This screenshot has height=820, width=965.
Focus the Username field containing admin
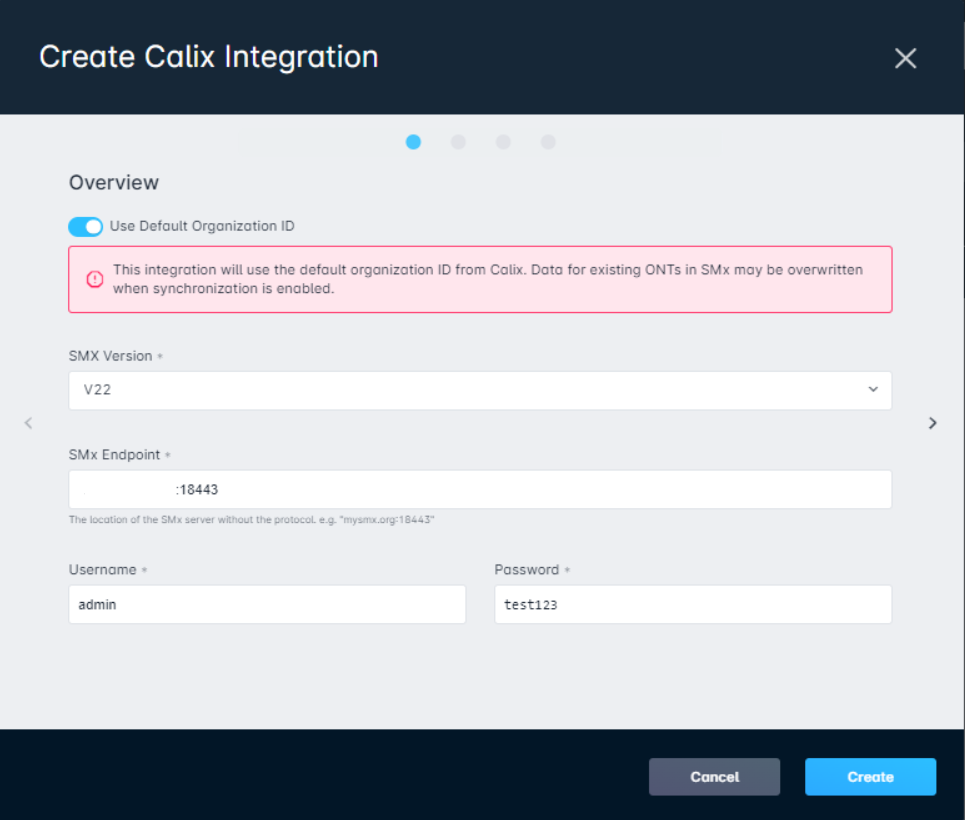[x=267, y=605]
